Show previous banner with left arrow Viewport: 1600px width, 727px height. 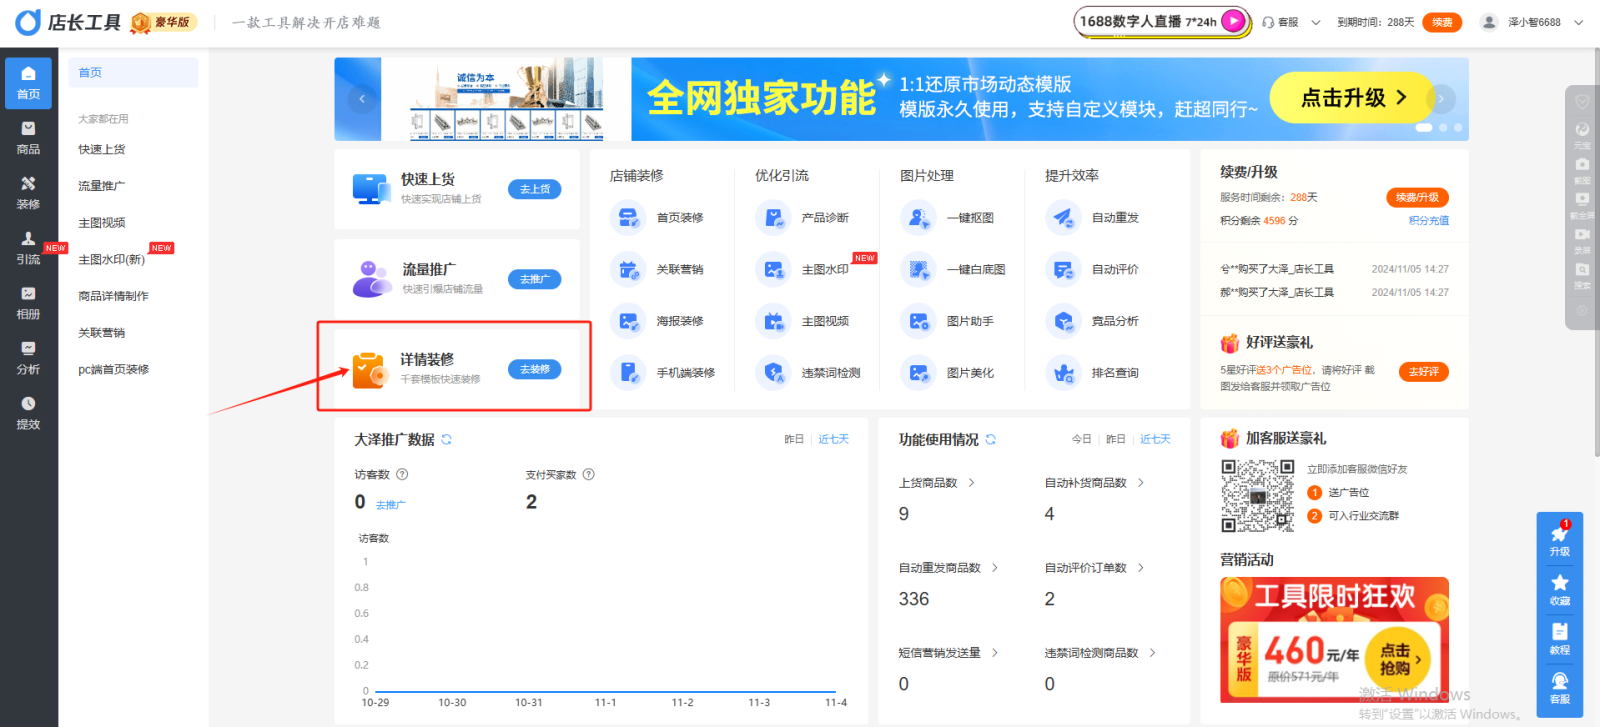[x=362, y=98]
